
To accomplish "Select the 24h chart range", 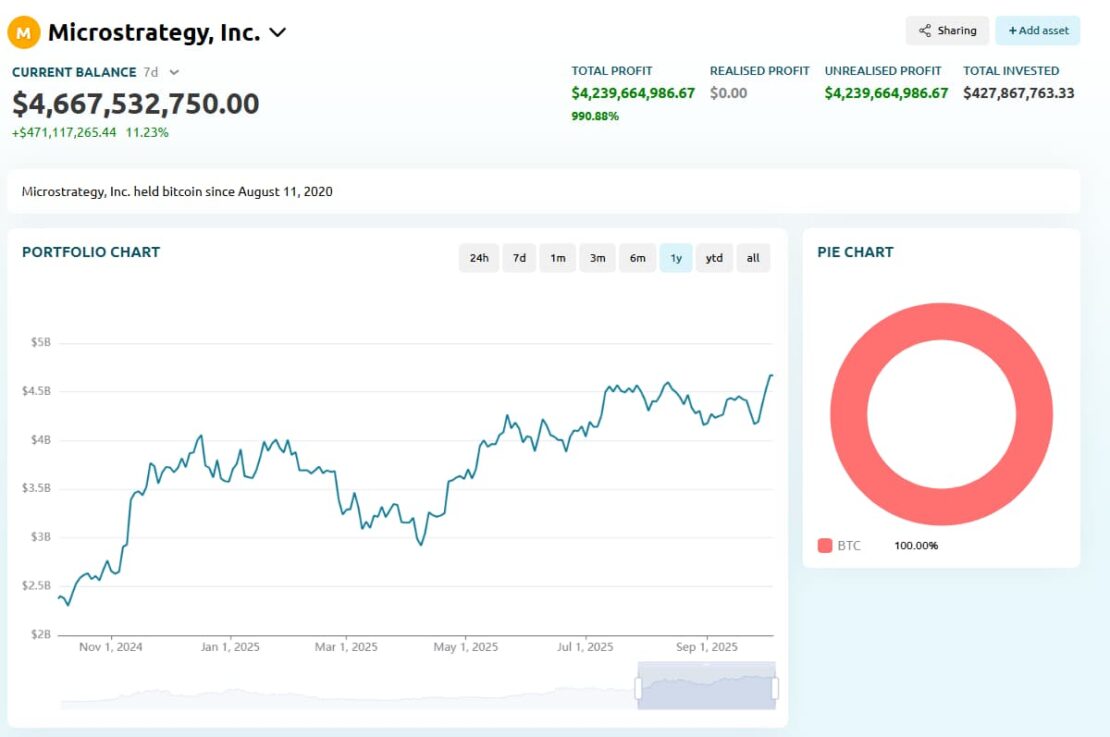I will [479, 258].
